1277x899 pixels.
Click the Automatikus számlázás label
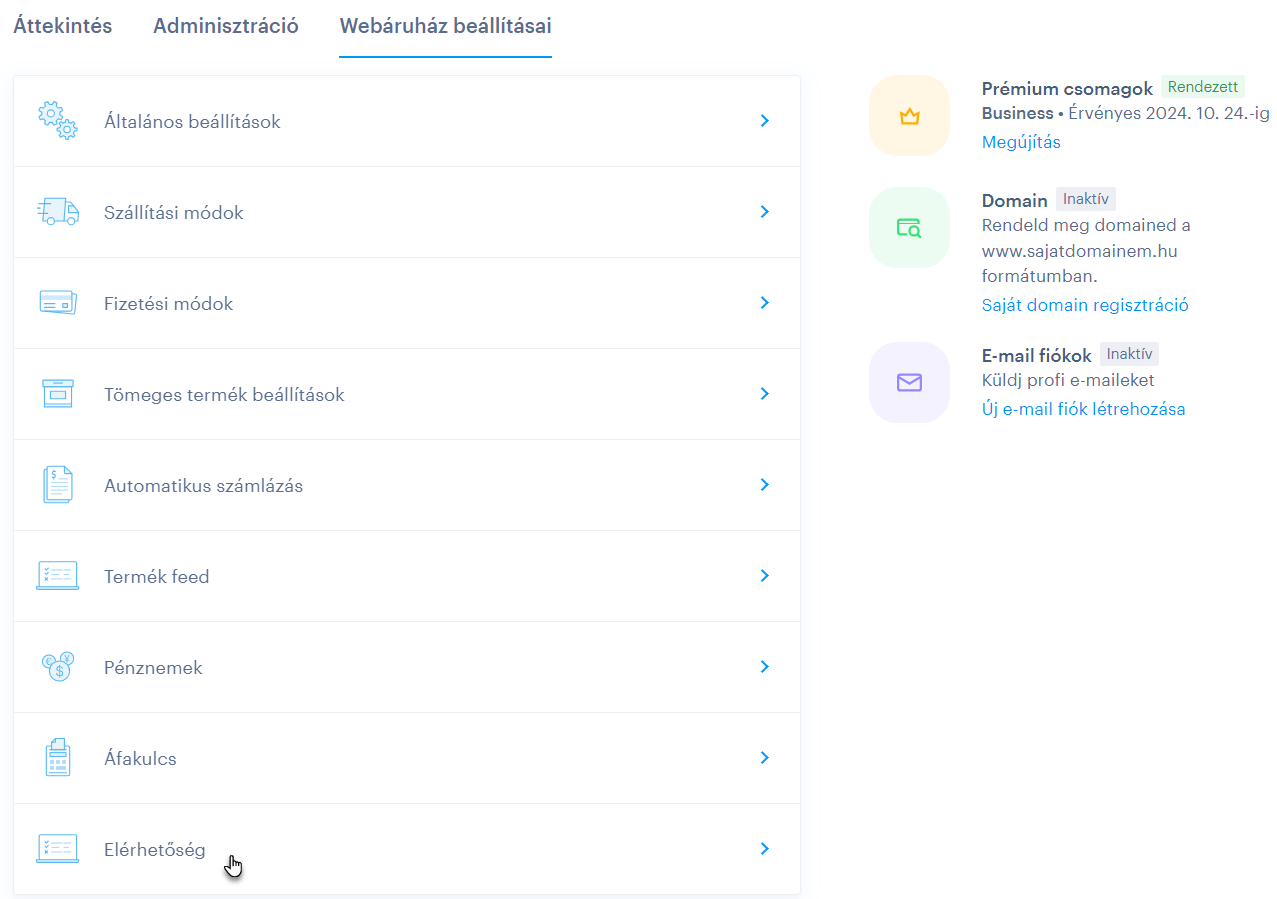point(203,486)
